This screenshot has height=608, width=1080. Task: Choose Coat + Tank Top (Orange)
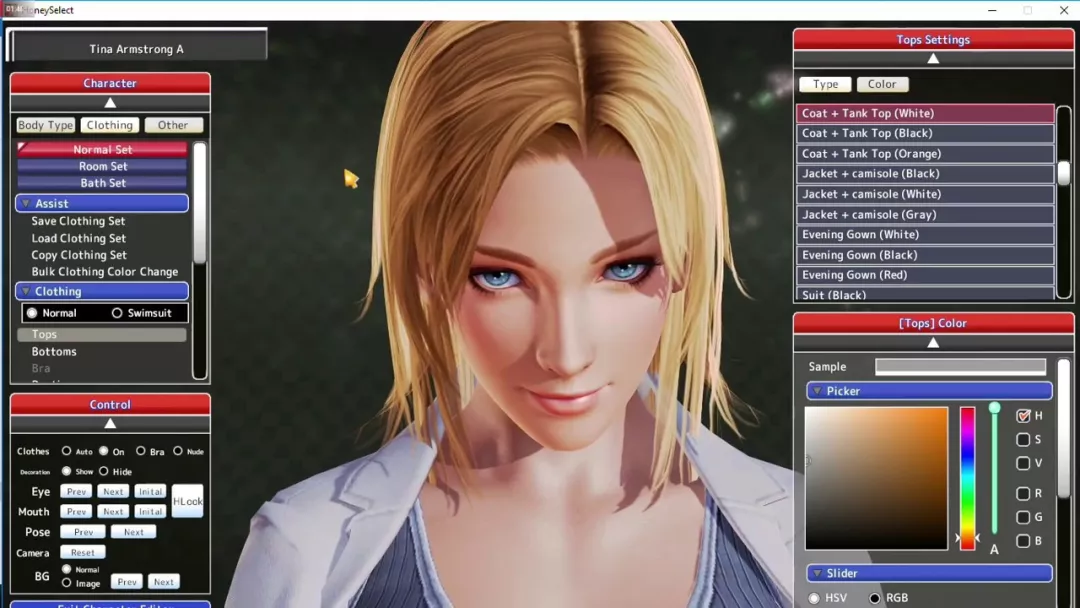point(925,154)
